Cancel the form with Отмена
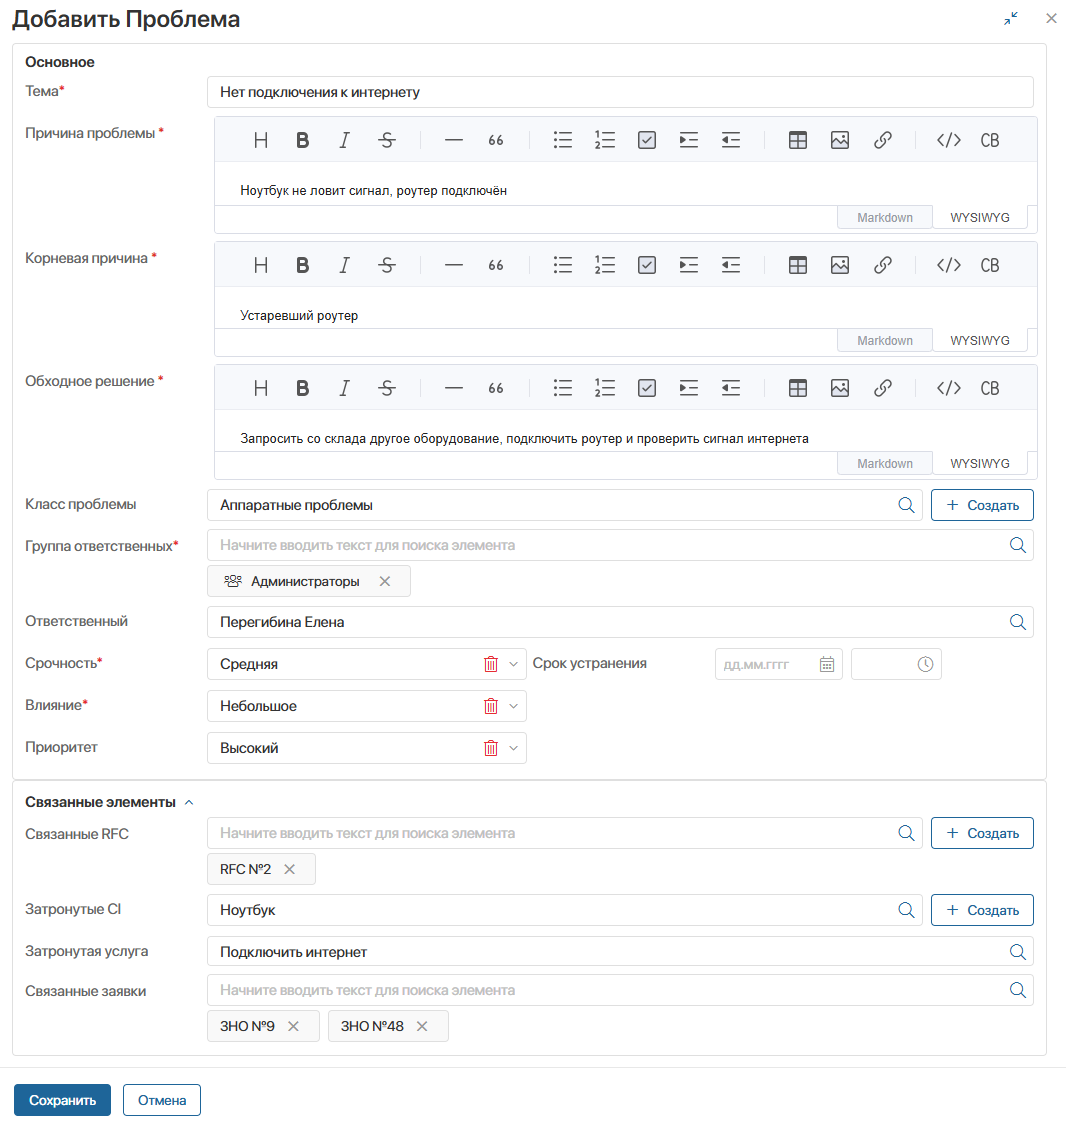The height and width of the screenshot is (1125, 1066). pos(162,1100)
